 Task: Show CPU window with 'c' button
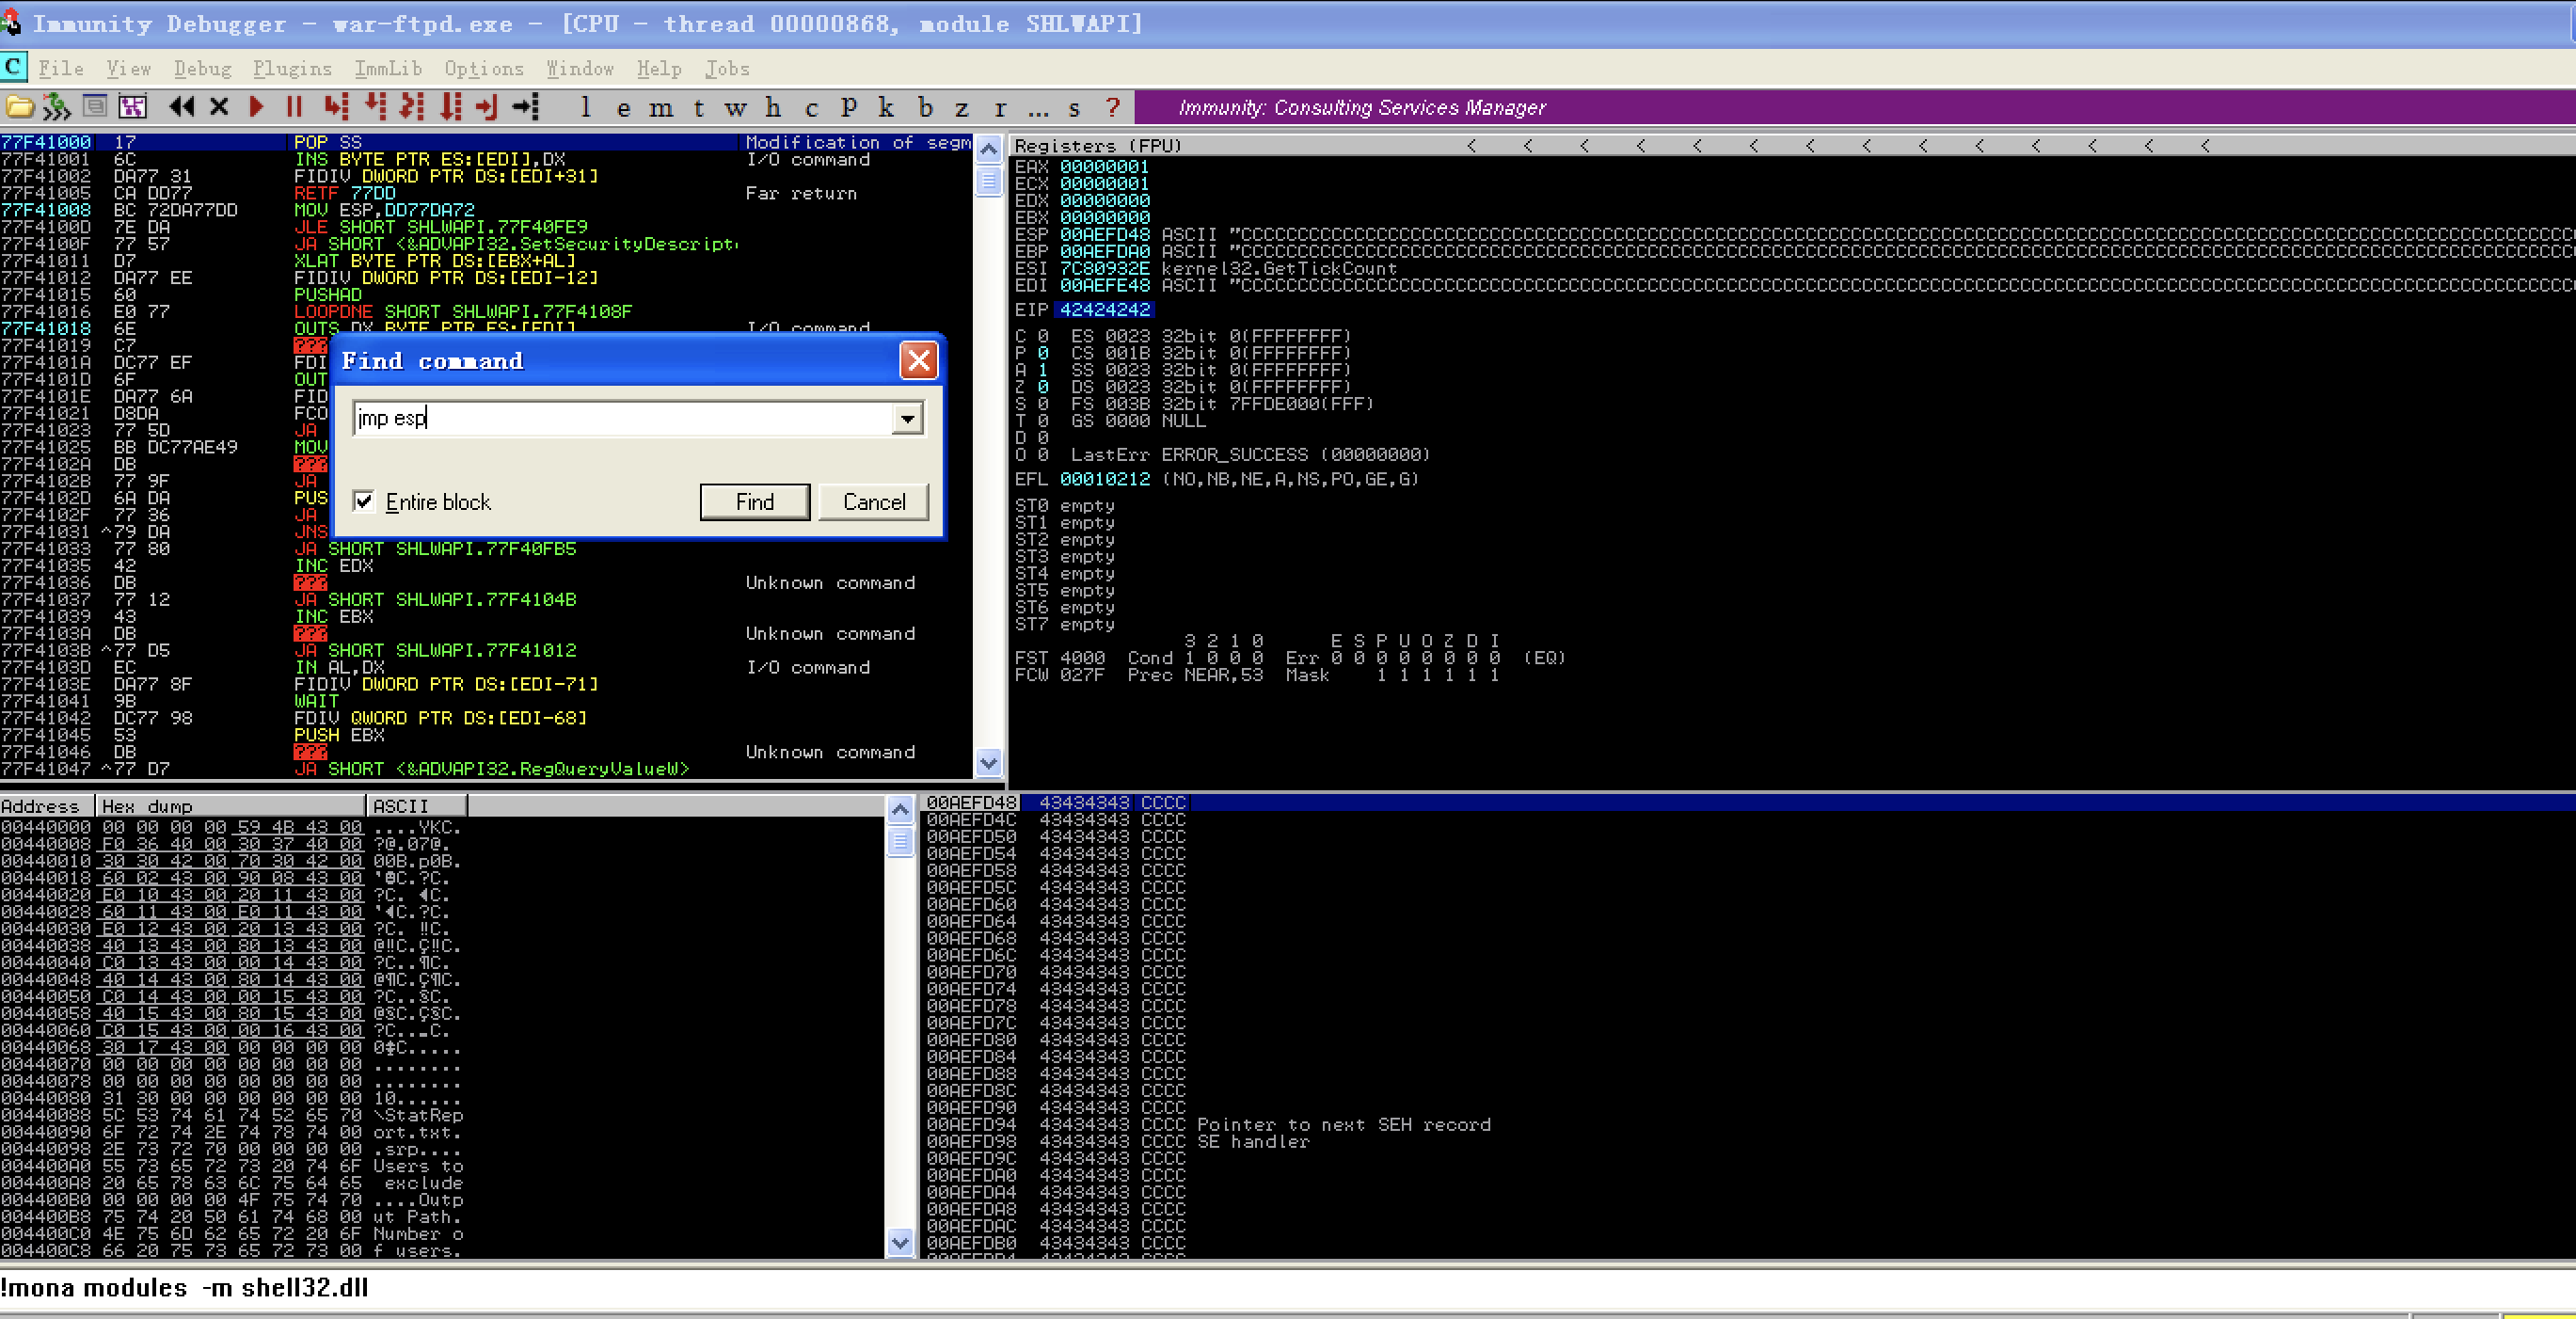pos(811,107)
